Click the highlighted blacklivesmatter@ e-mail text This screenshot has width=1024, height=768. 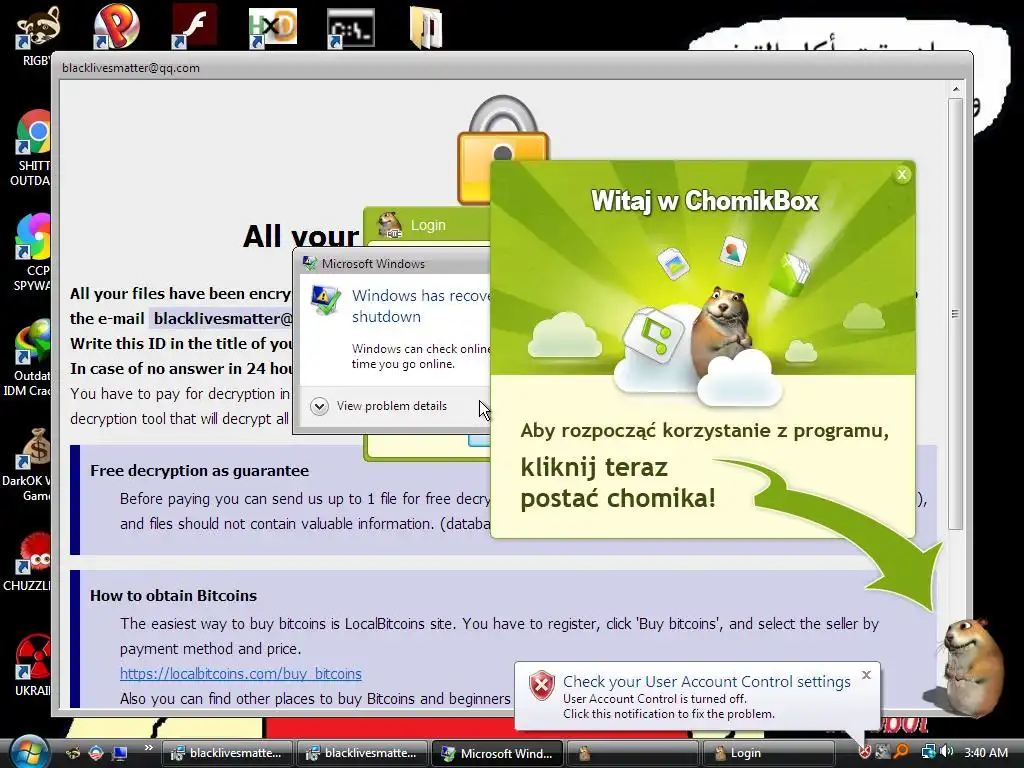tap(222, 319)
